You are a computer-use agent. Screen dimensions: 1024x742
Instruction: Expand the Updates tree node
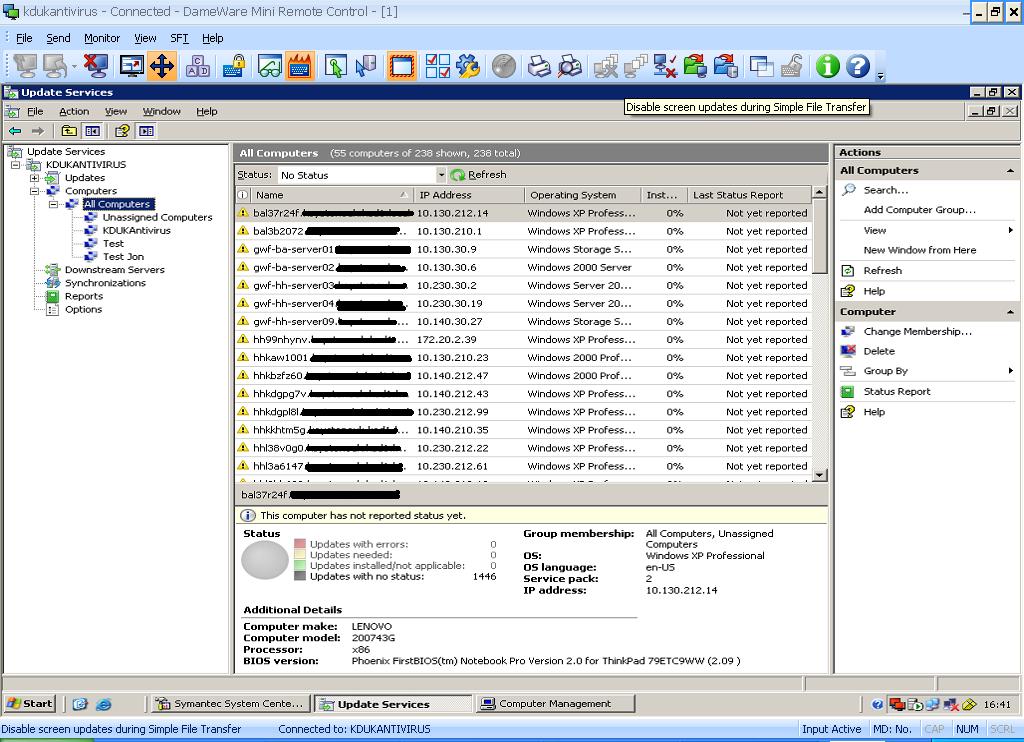[35, 178]
